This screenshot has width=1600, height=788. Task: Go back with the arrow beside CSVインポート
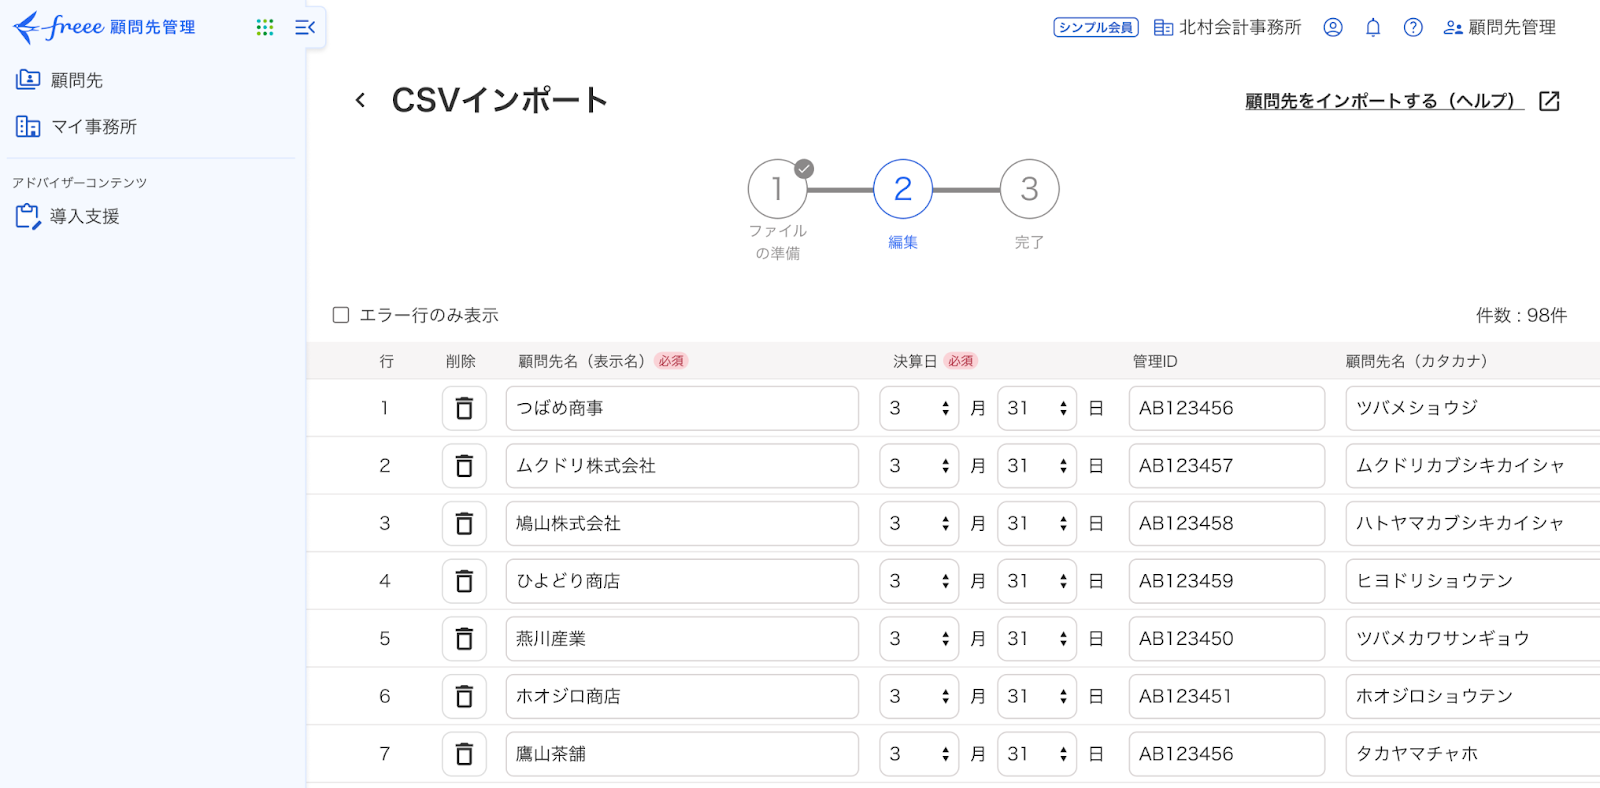(x=360, y=100)
